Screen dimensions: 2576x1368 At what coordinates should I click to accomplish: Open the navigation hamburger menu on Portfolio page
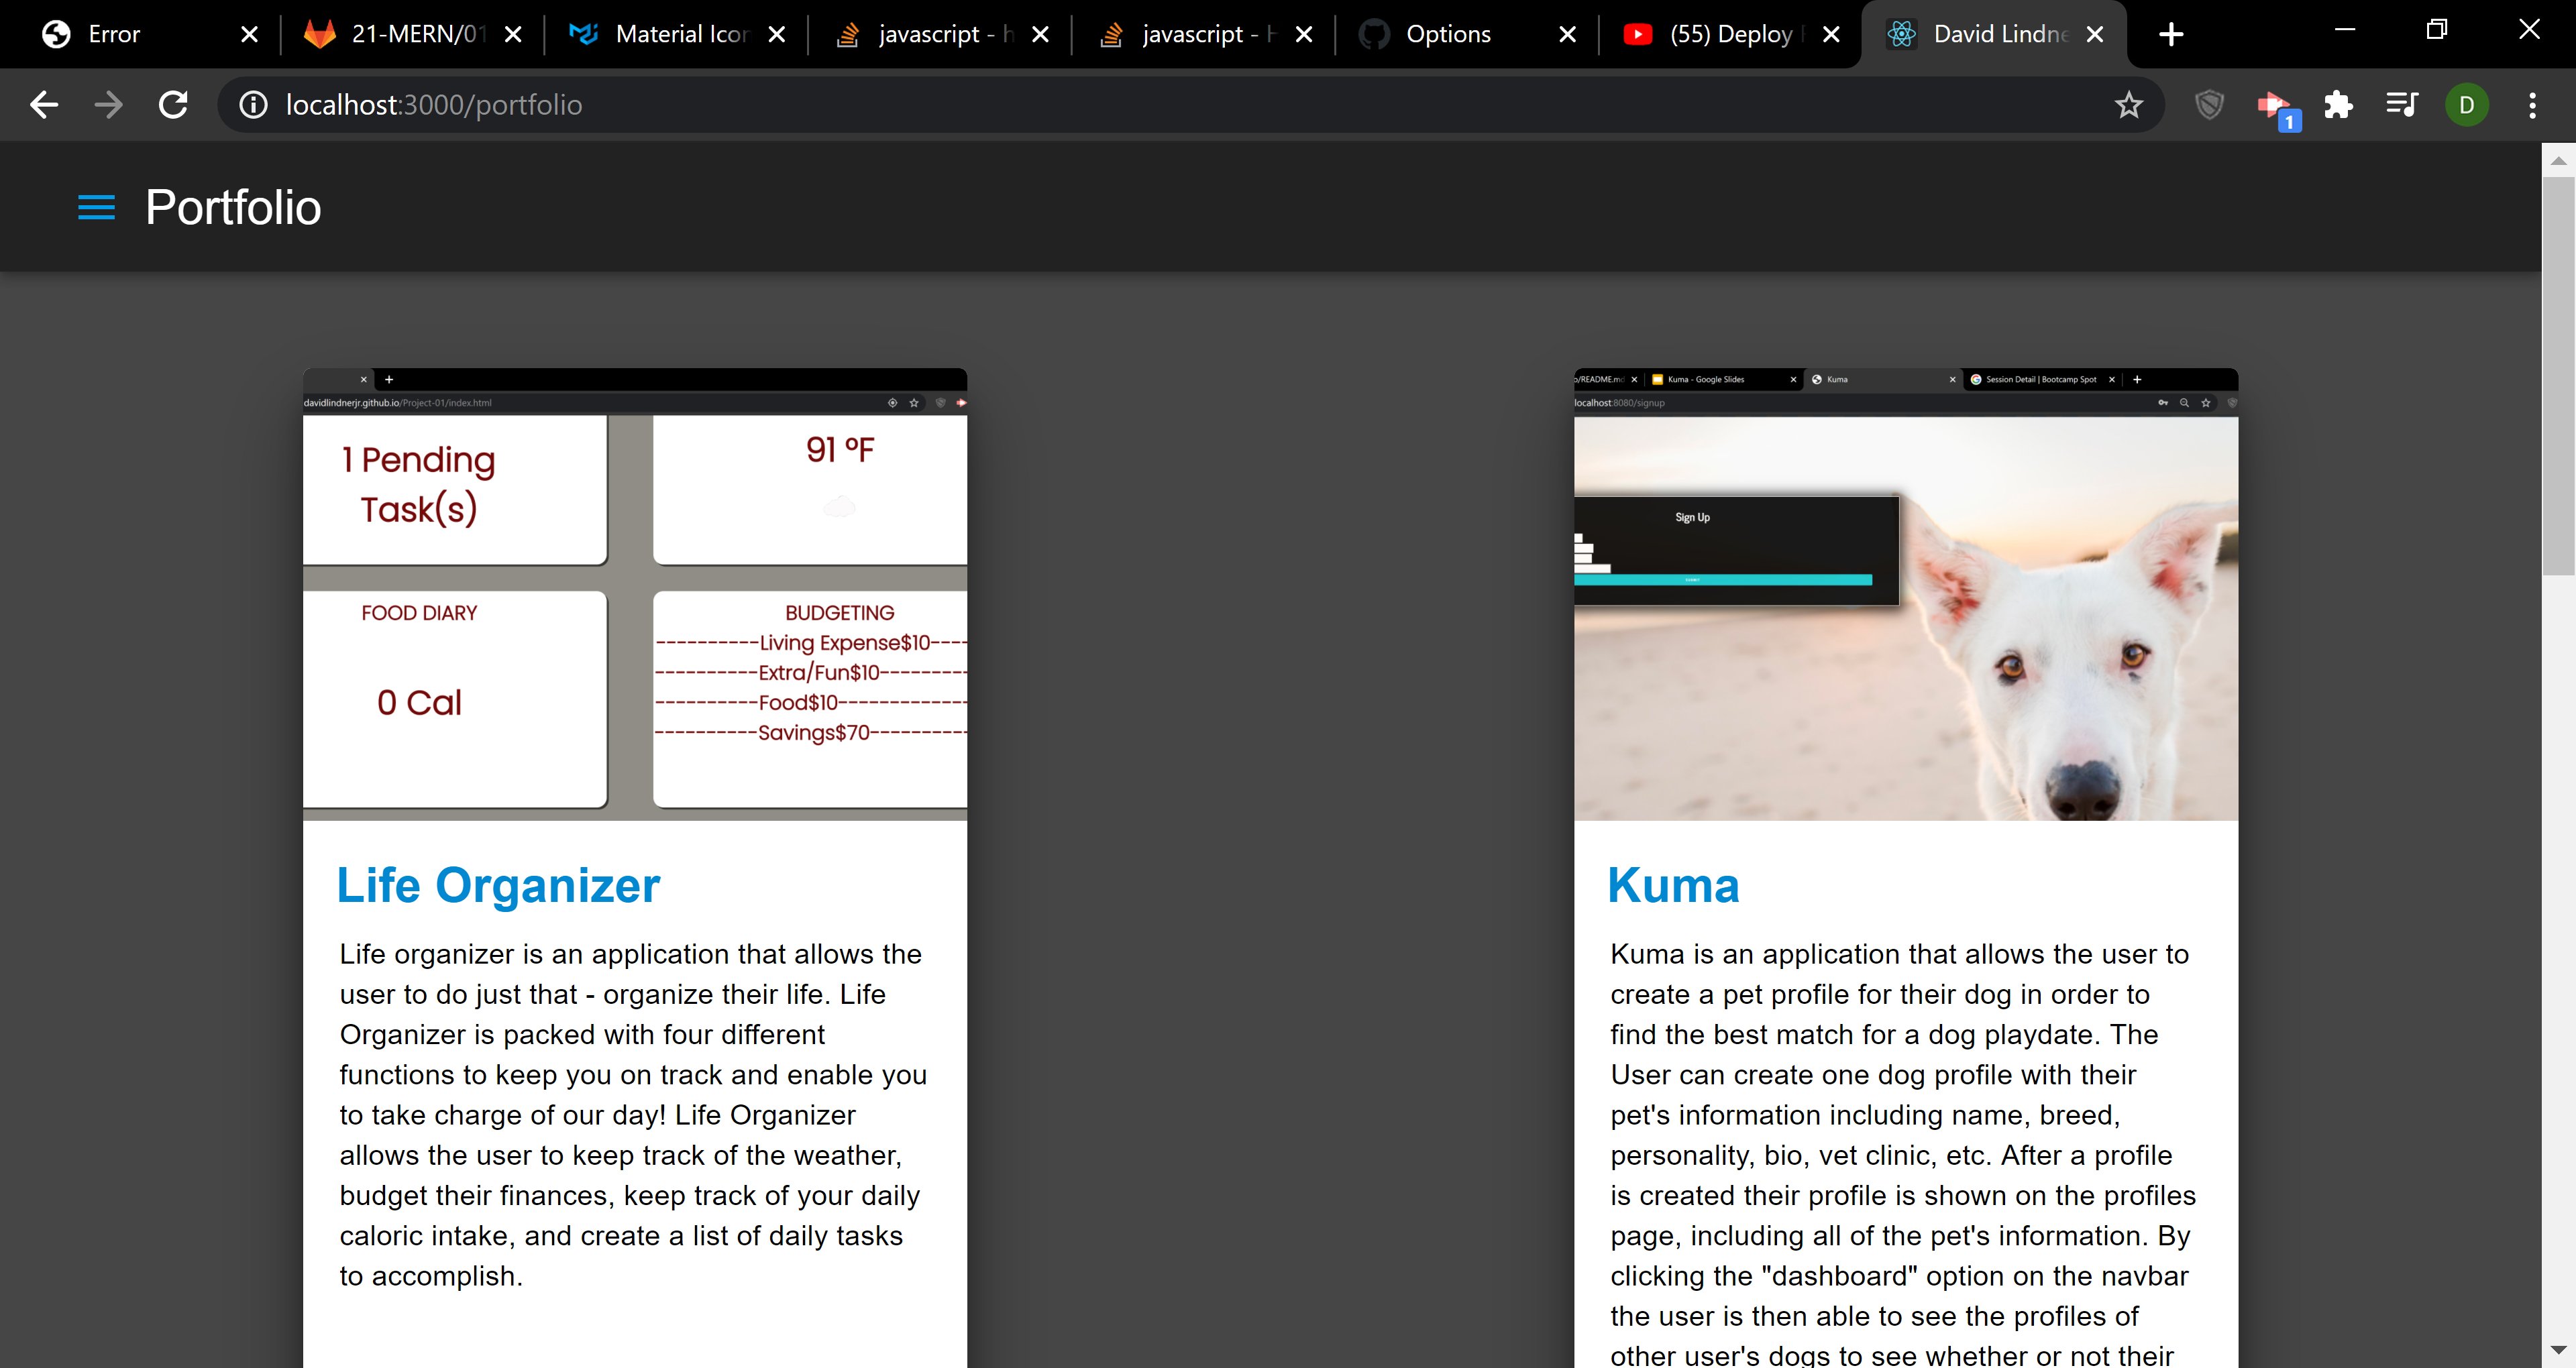[96, 207]
